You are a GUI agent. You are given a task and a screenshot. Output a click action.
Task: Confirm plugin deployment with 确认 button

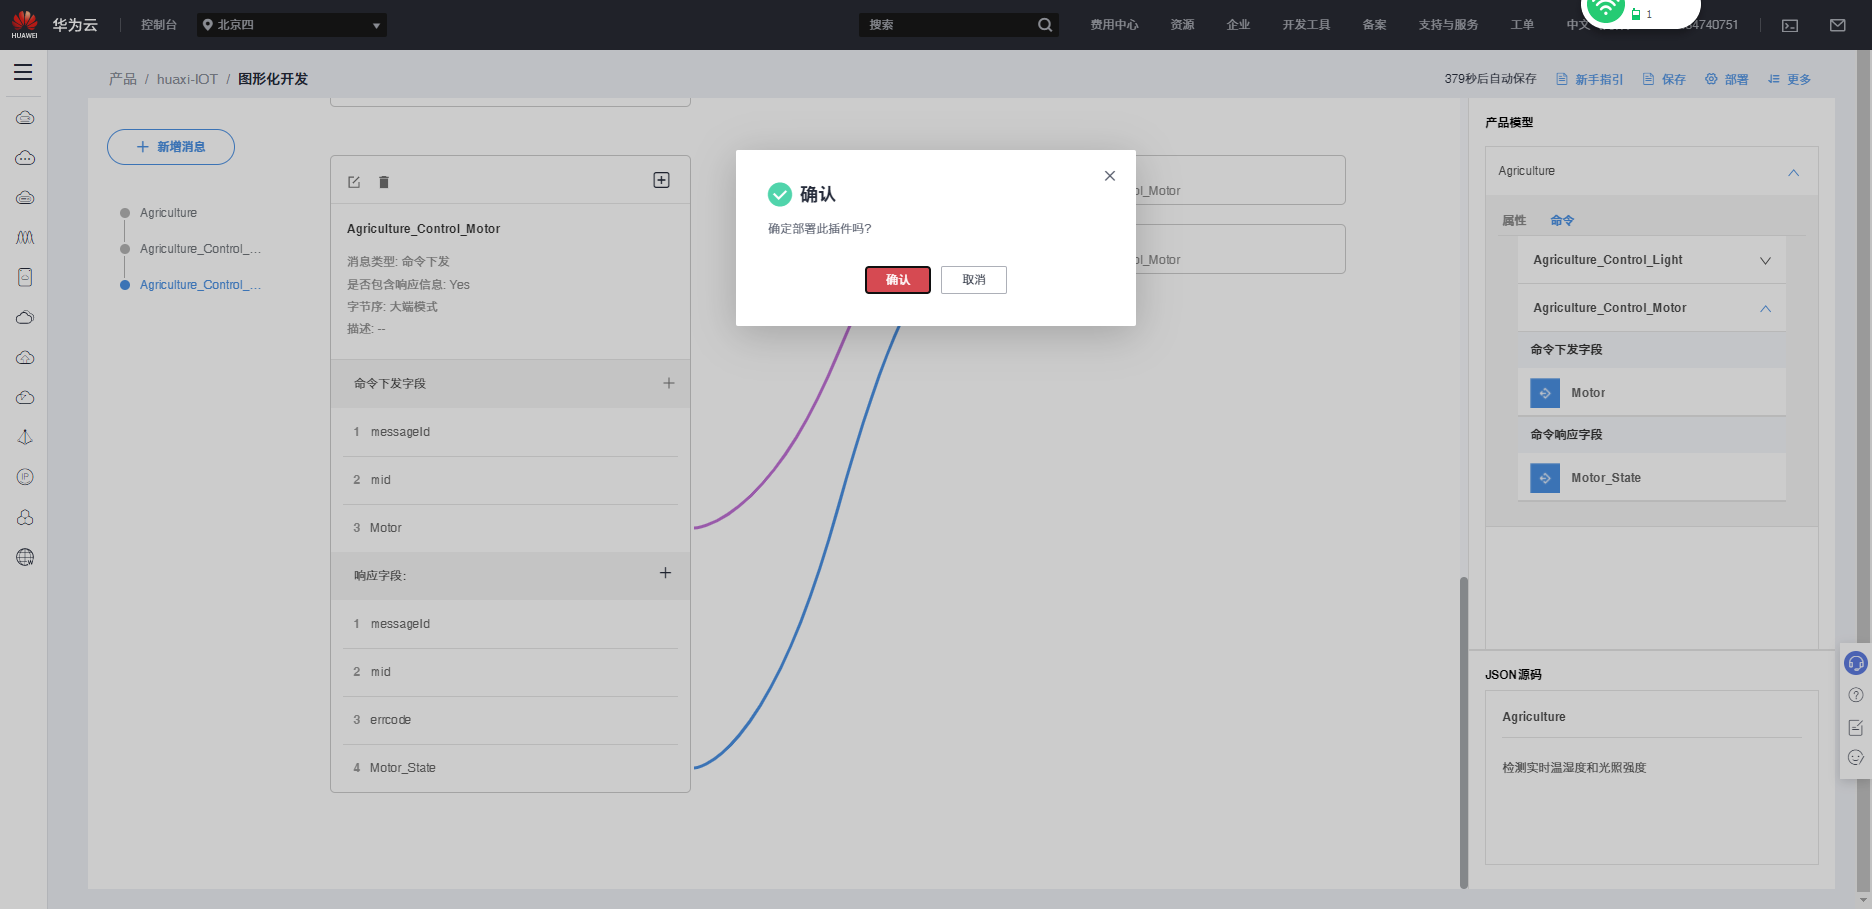click(x=898, y=280)
